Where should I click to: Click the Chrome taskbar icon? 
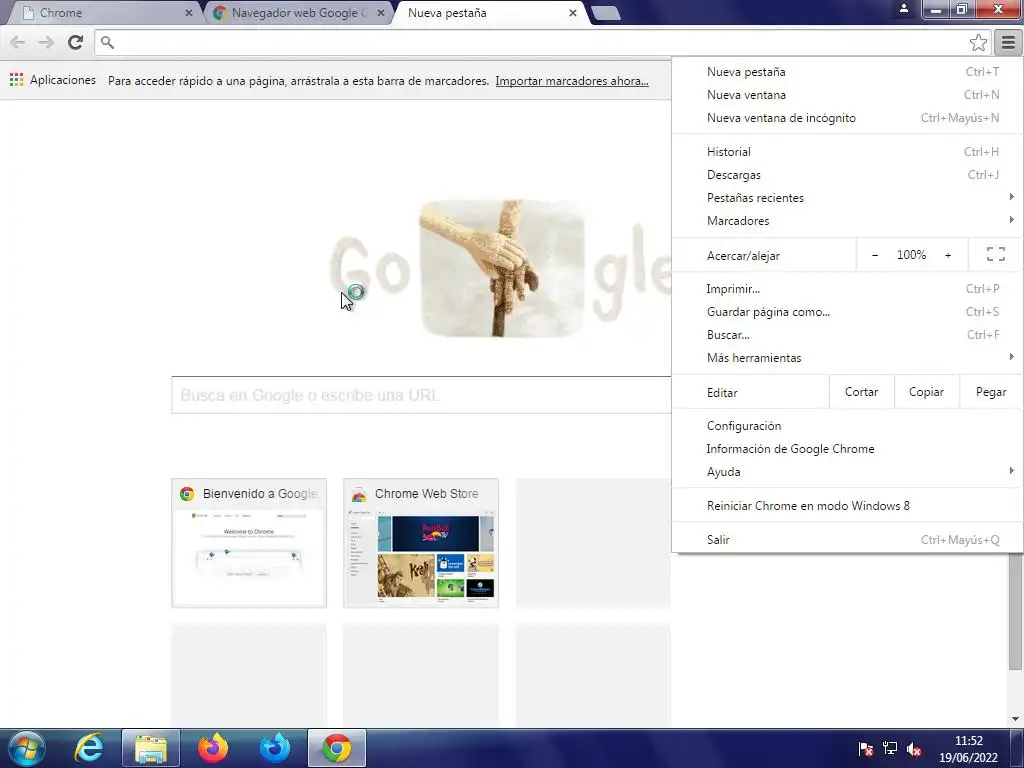pos(337,748)
